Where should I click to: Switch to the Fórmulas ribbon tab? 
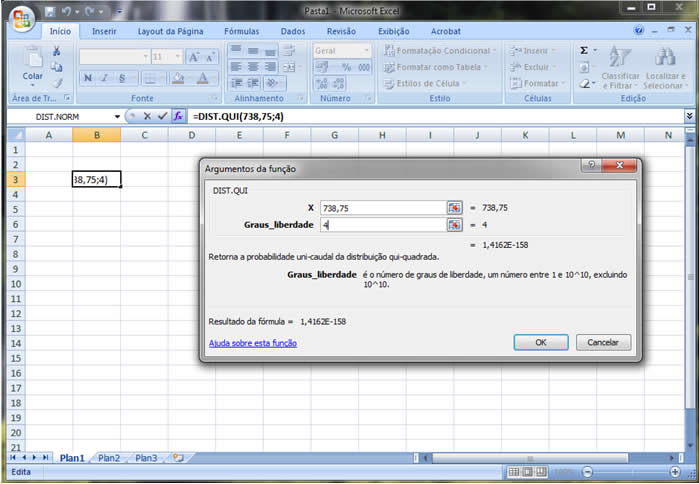click(x=241, y=31)
